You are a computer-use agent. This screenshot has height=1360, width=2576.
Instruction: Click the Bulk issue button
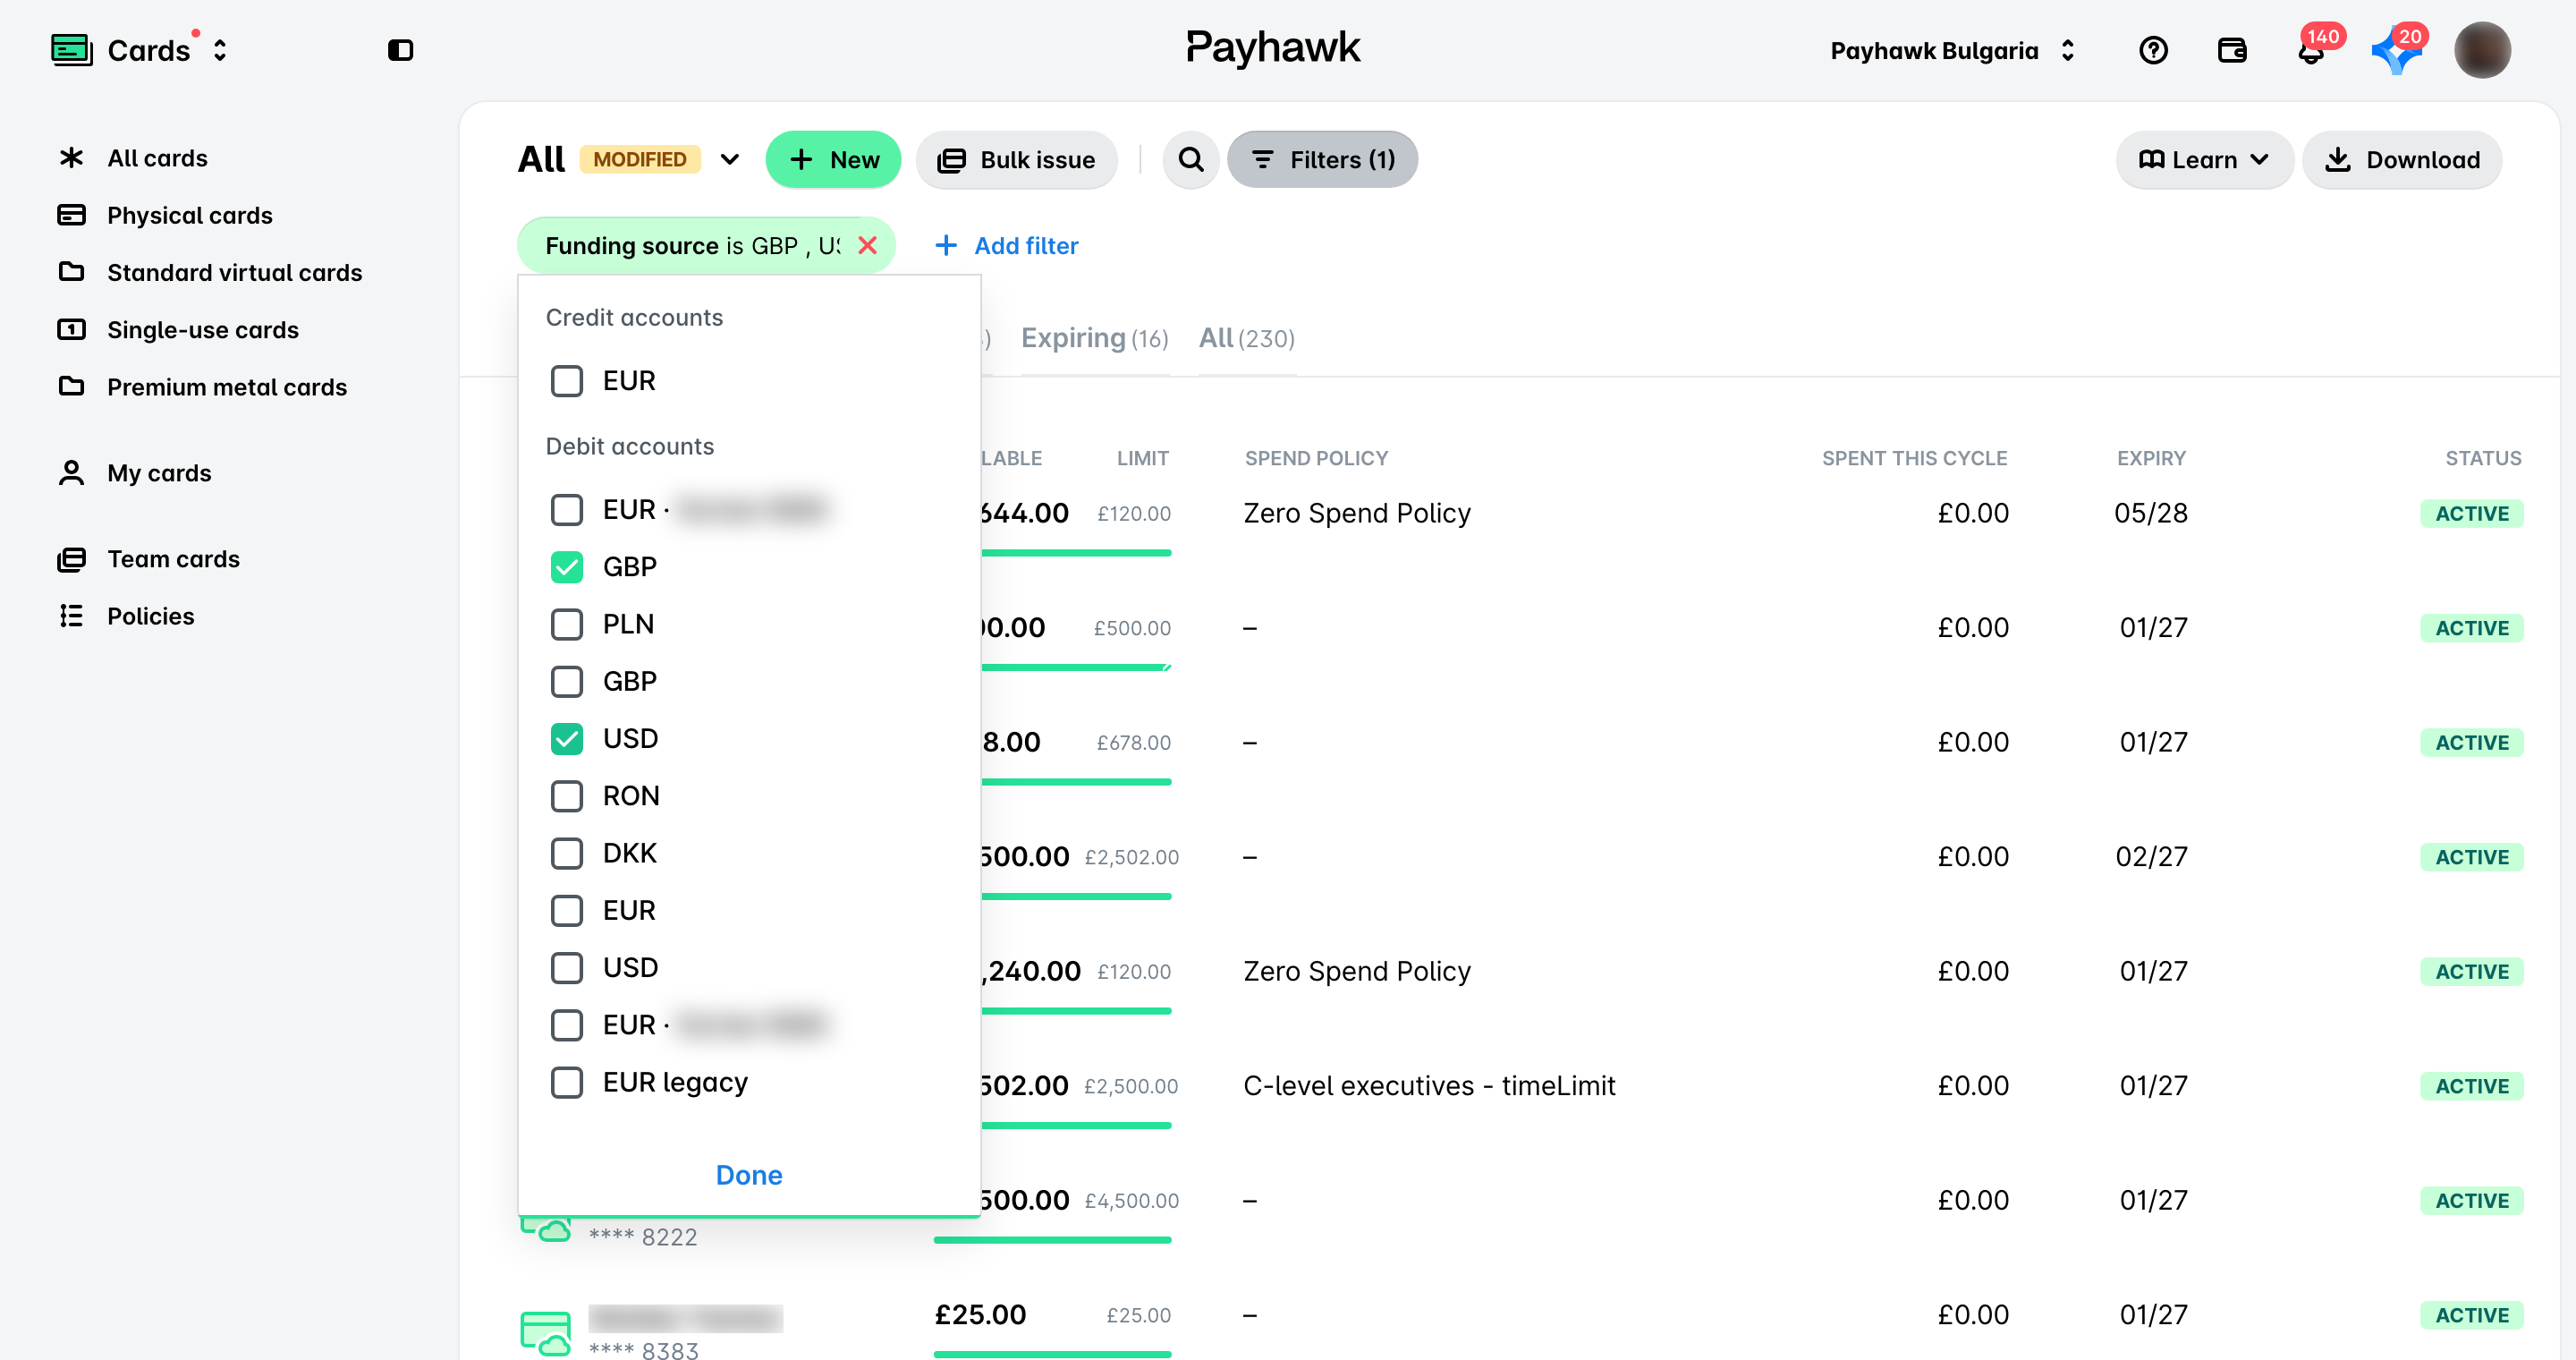(1016, 159)
